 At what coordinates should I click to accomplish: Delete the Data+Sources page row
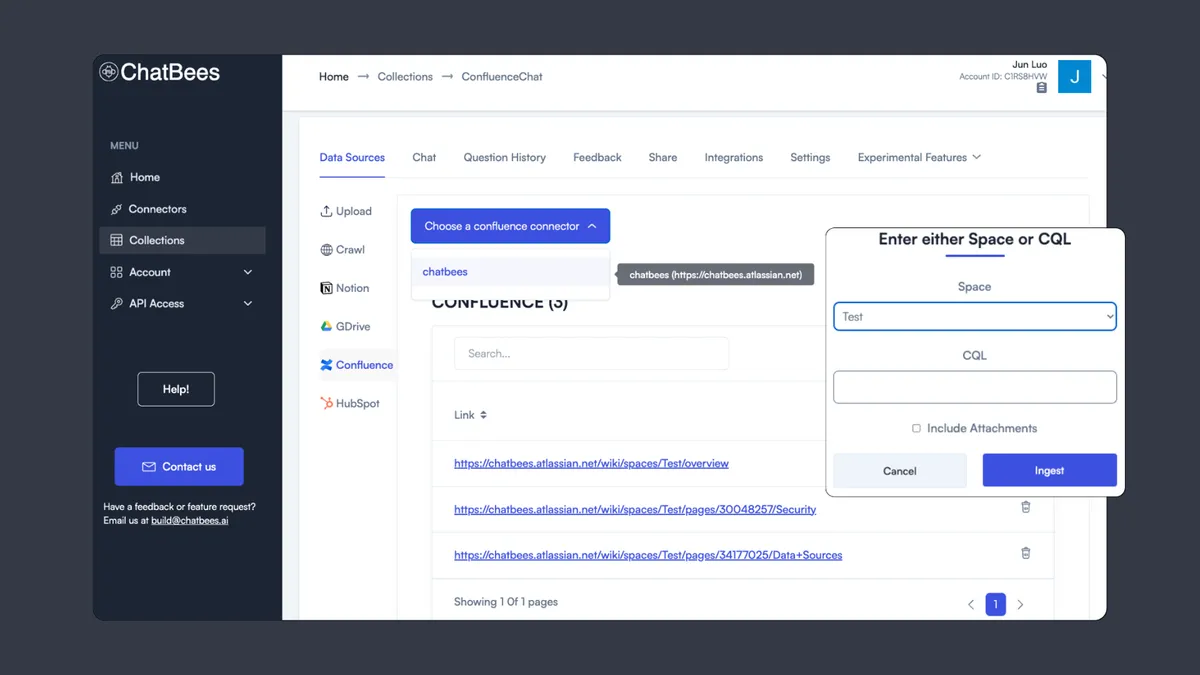(x=1025, y=553)
